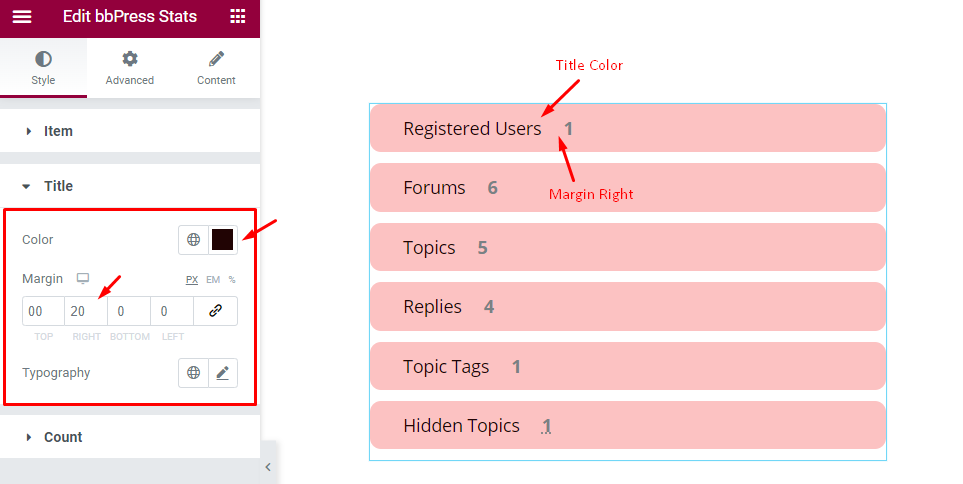The height and width of the screenshot is (484, 963).
Task: Open the title color swatch
Action: (223, 240)
